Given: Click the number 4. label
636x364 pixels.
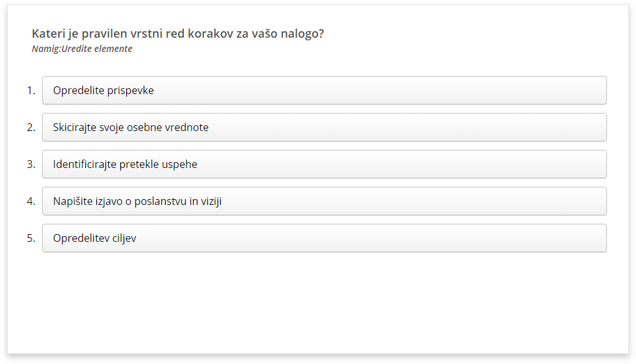Looking at the screenshot, I should [31, 201].
